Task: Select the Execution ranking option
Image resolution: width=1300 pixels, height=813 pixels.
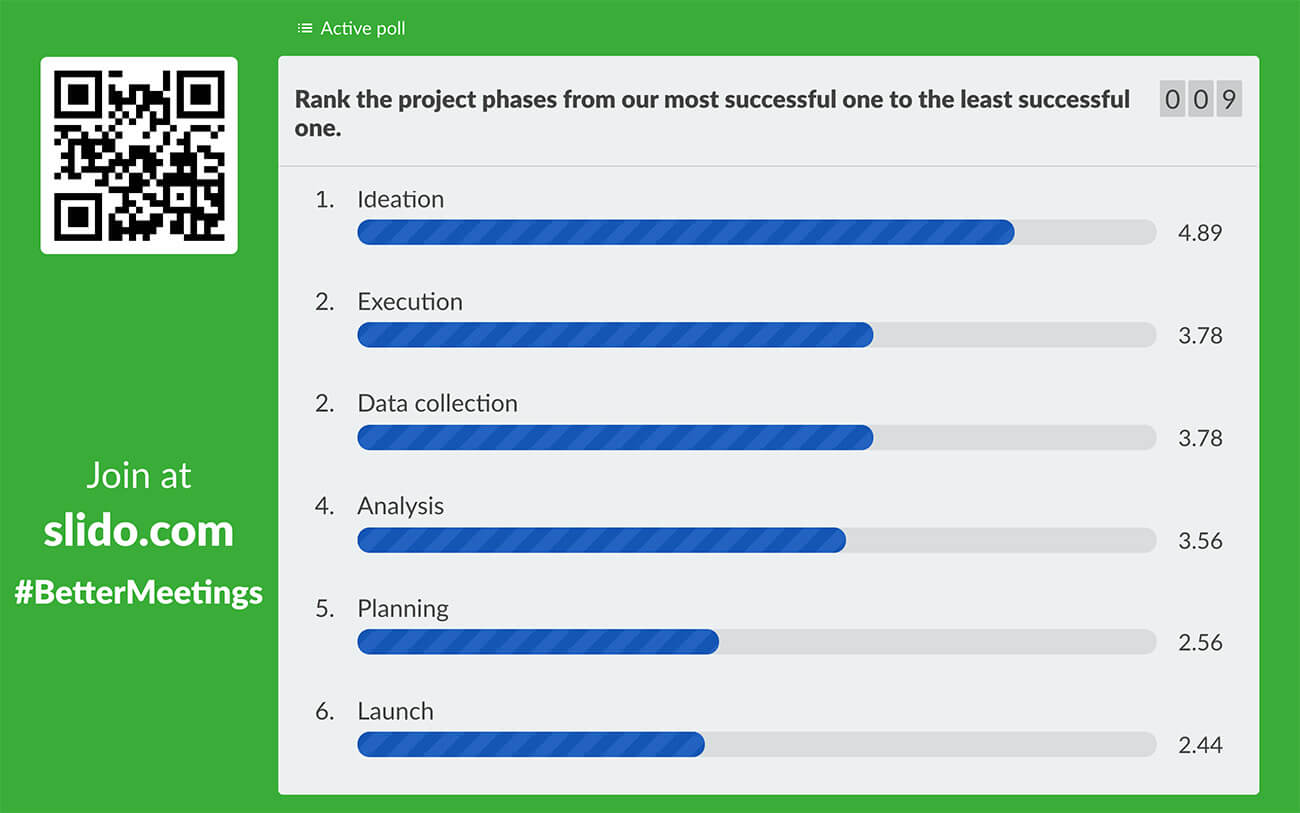Action: (410, 301)
